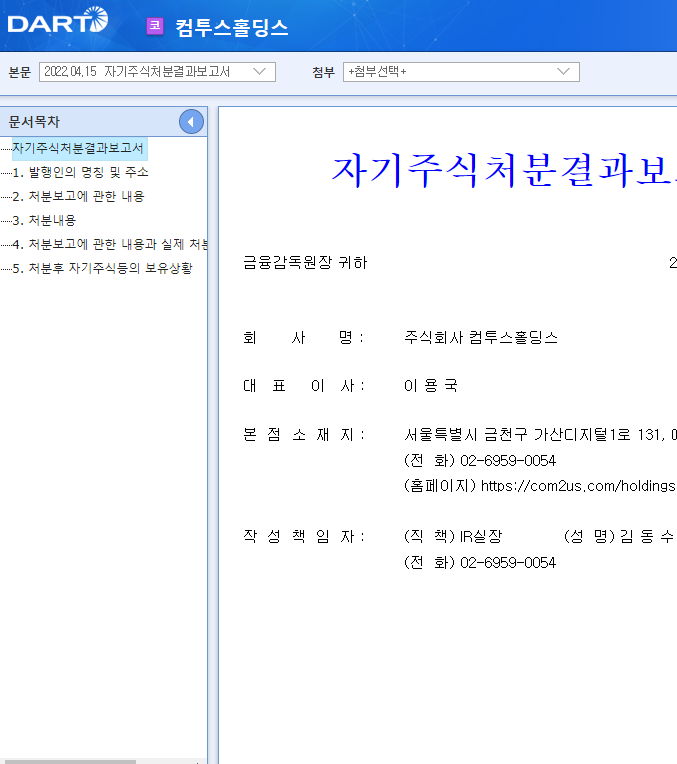677x764 pixels.
Task: Open section 5. 처분후 자기주식등의 보유상황
Action: [102, 268]
